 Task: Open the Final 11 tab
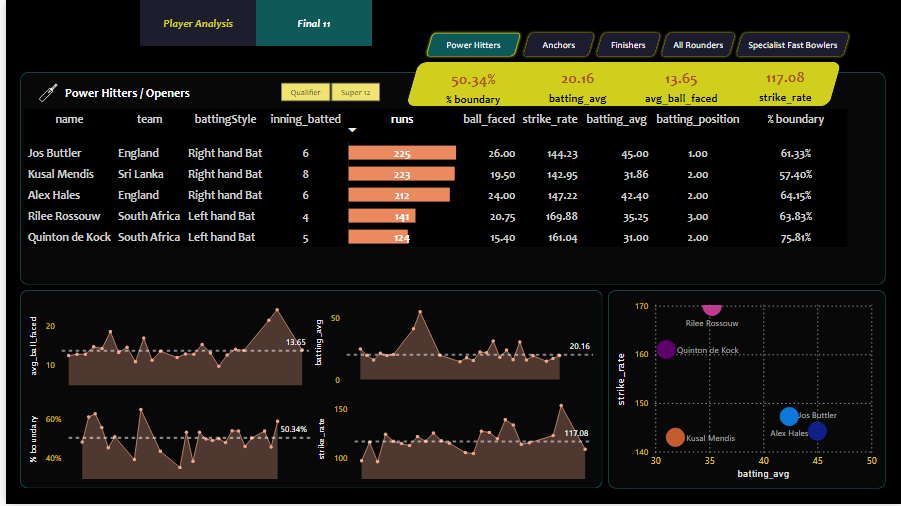coord(314,23)
